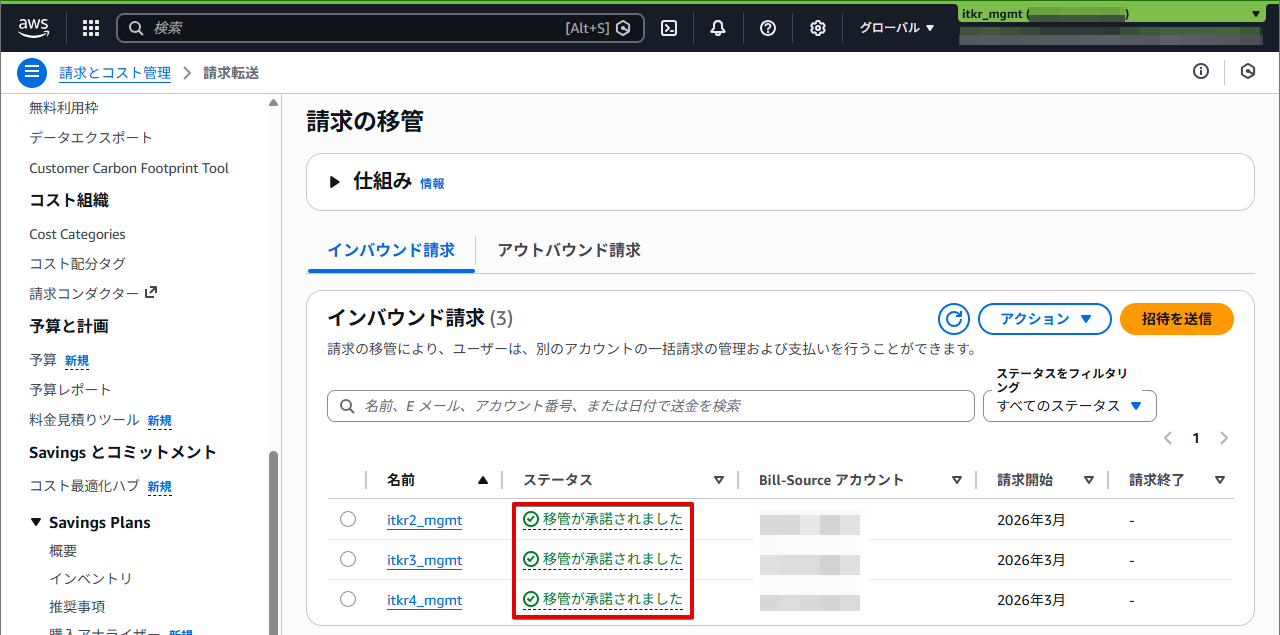Launch CloudShell from the top bar
Viewport: 1280px width, 635px height.
pyautogui.click(x=670, y=28)
